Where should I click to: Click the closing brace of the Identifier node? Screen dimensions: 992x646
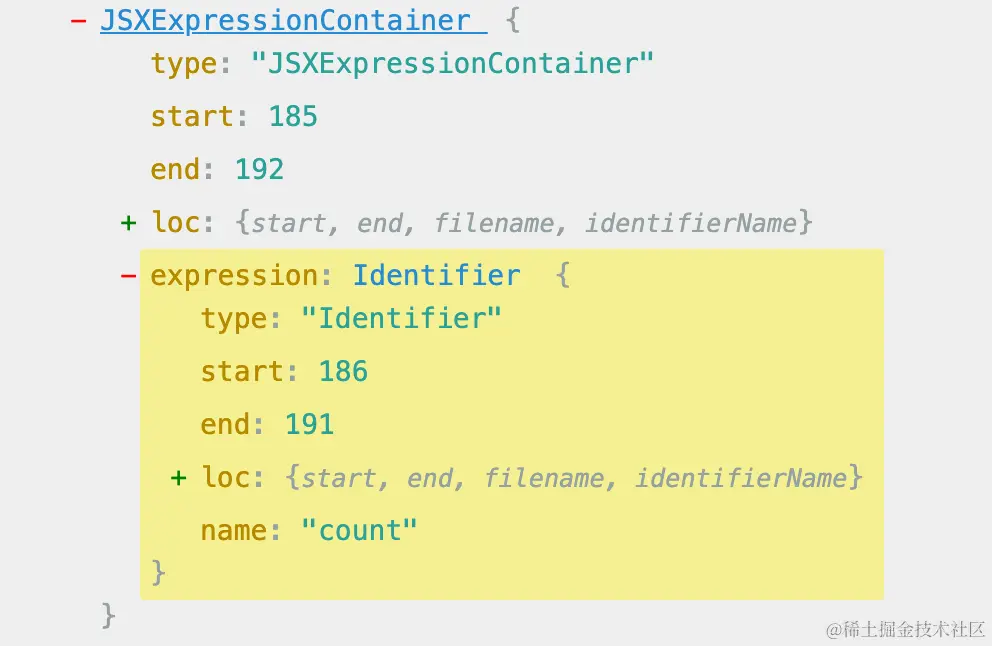(x=158, y=573)
